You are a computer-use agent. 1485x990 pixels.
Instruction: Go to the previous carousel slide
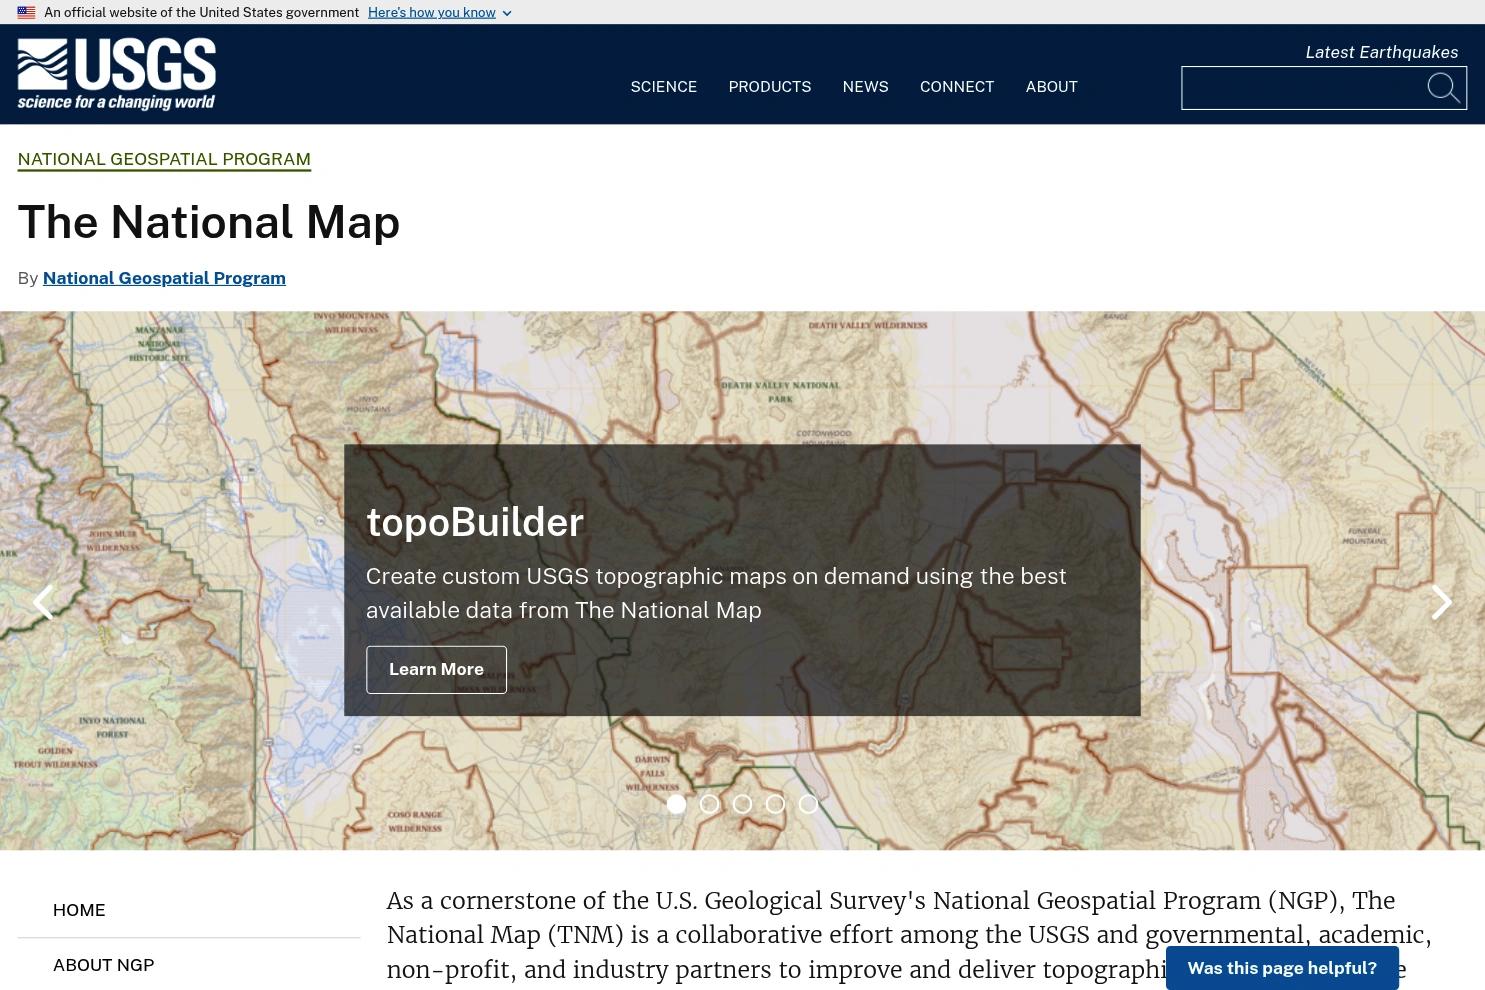43,602
